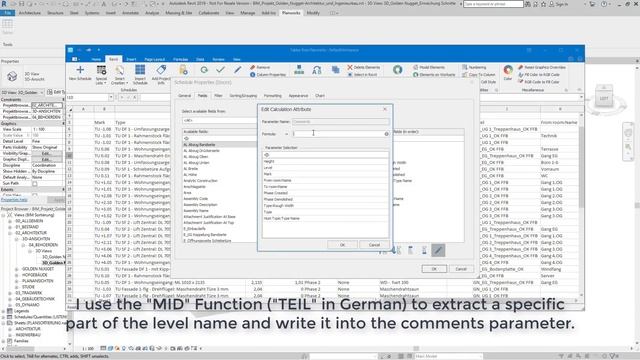The image size is (640, 360).
Task: Click the A-B rename text icon
Action: [317, 70]
